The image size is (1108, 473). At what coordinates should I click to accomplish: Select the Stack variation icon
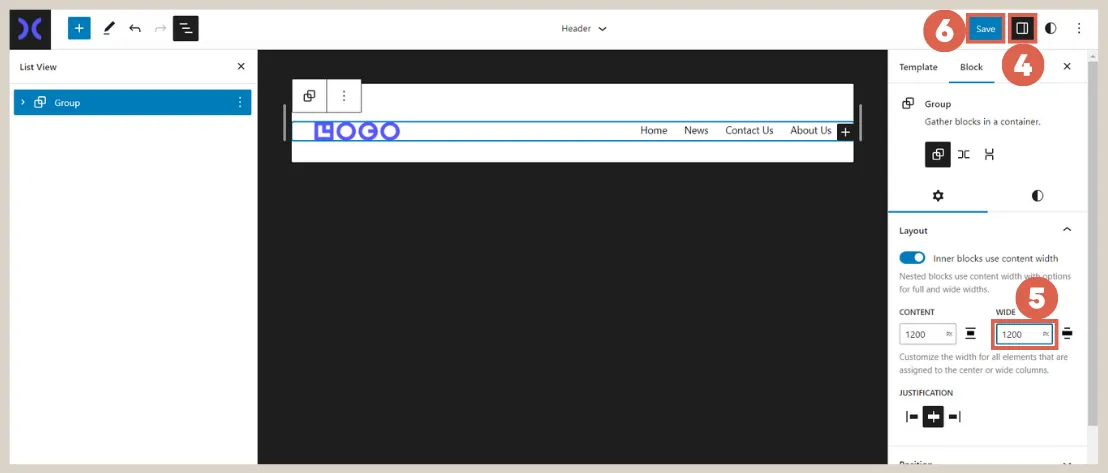989,155
